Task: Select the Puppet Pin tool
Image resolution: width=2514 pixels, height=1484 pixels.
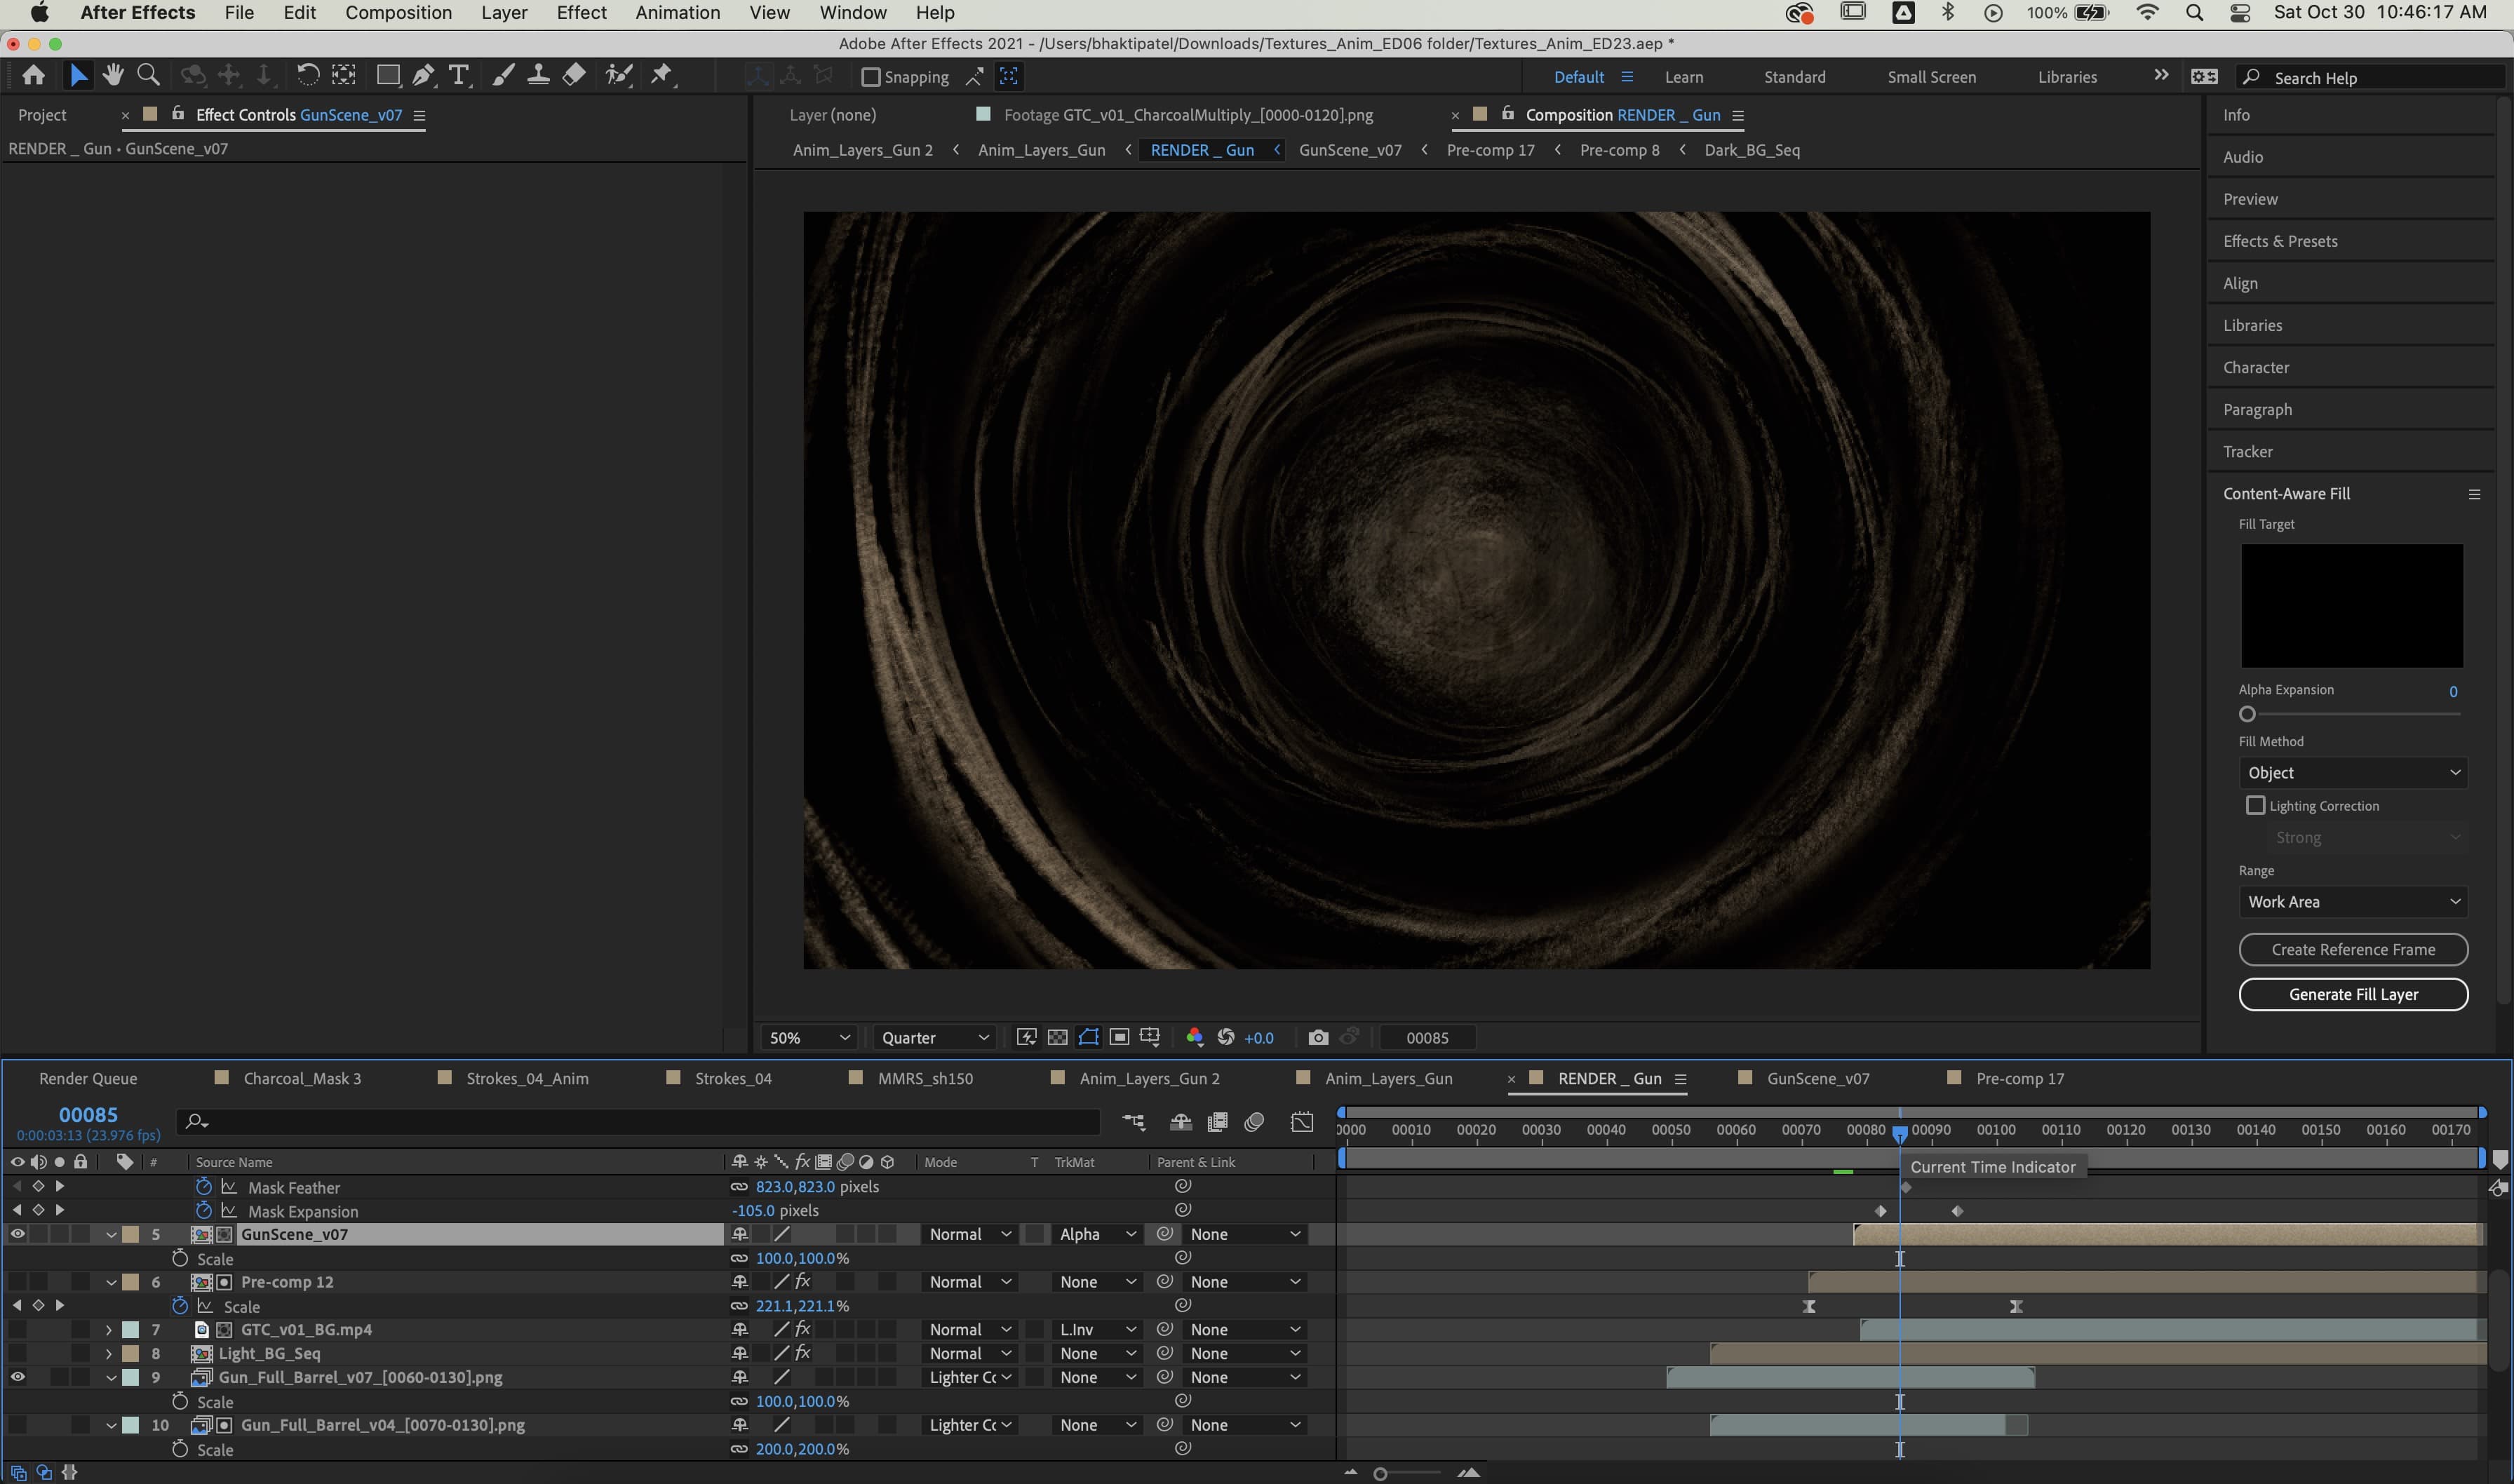Action: [661, 76]
